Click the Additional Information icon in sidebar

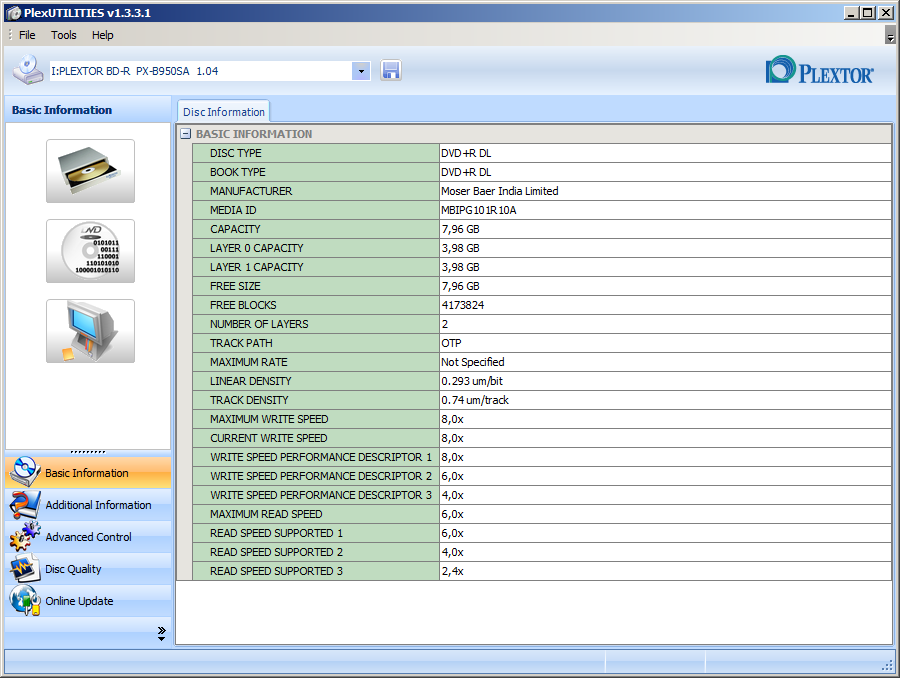click(25, 505)
